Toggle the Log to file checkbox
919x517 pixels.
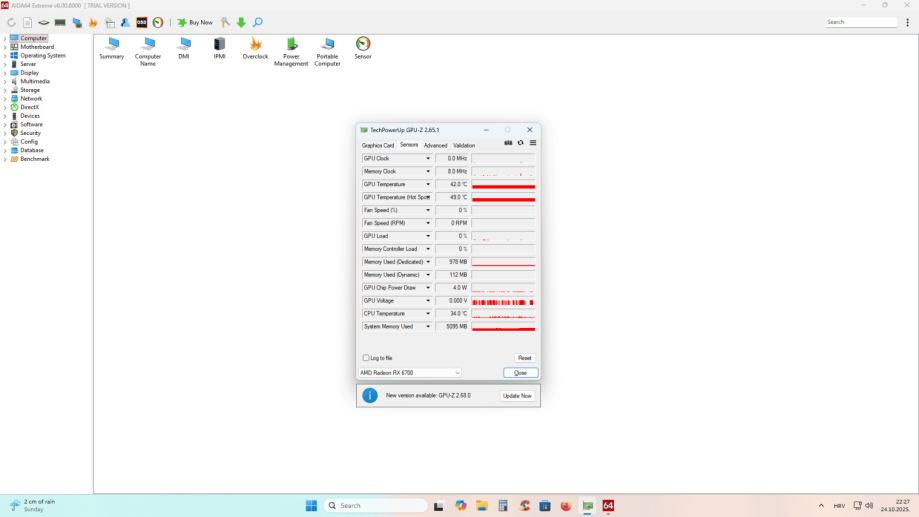[366, 358]
